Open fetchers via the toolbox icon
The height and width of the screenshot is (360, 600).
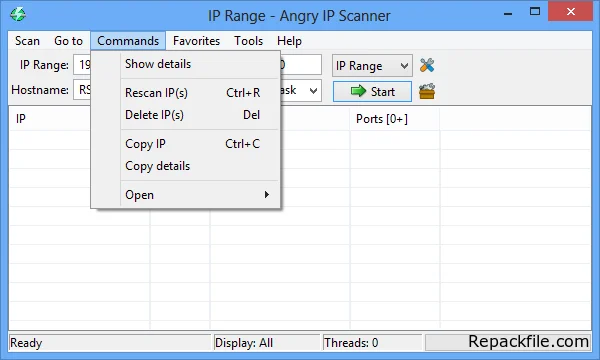(x=427, y=91)
